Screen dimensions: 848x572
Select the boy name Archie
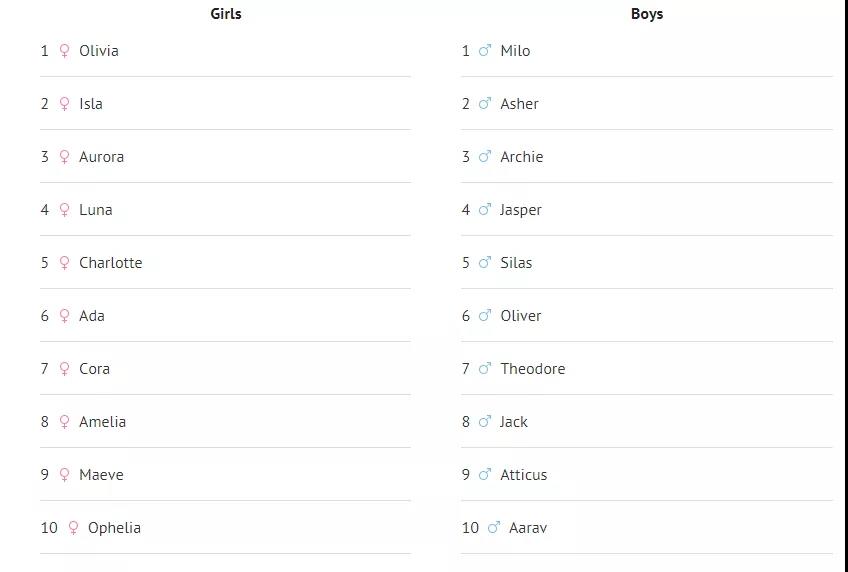[x=522, y=157]
